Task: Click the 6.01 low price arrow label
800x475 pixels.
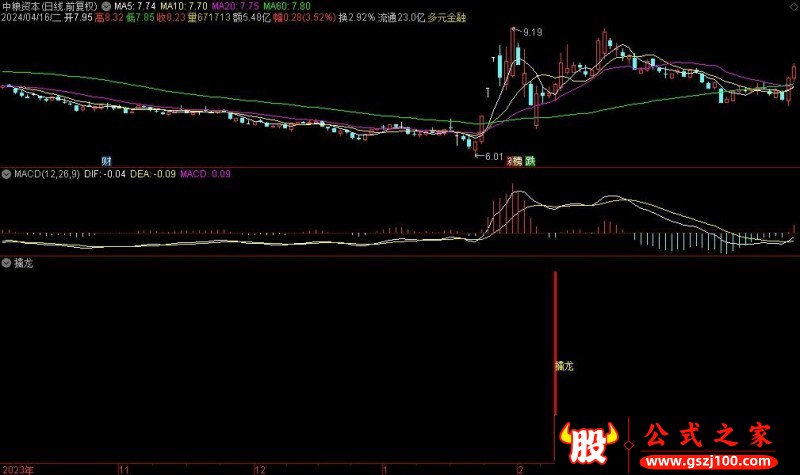Action: click(490, 156)
